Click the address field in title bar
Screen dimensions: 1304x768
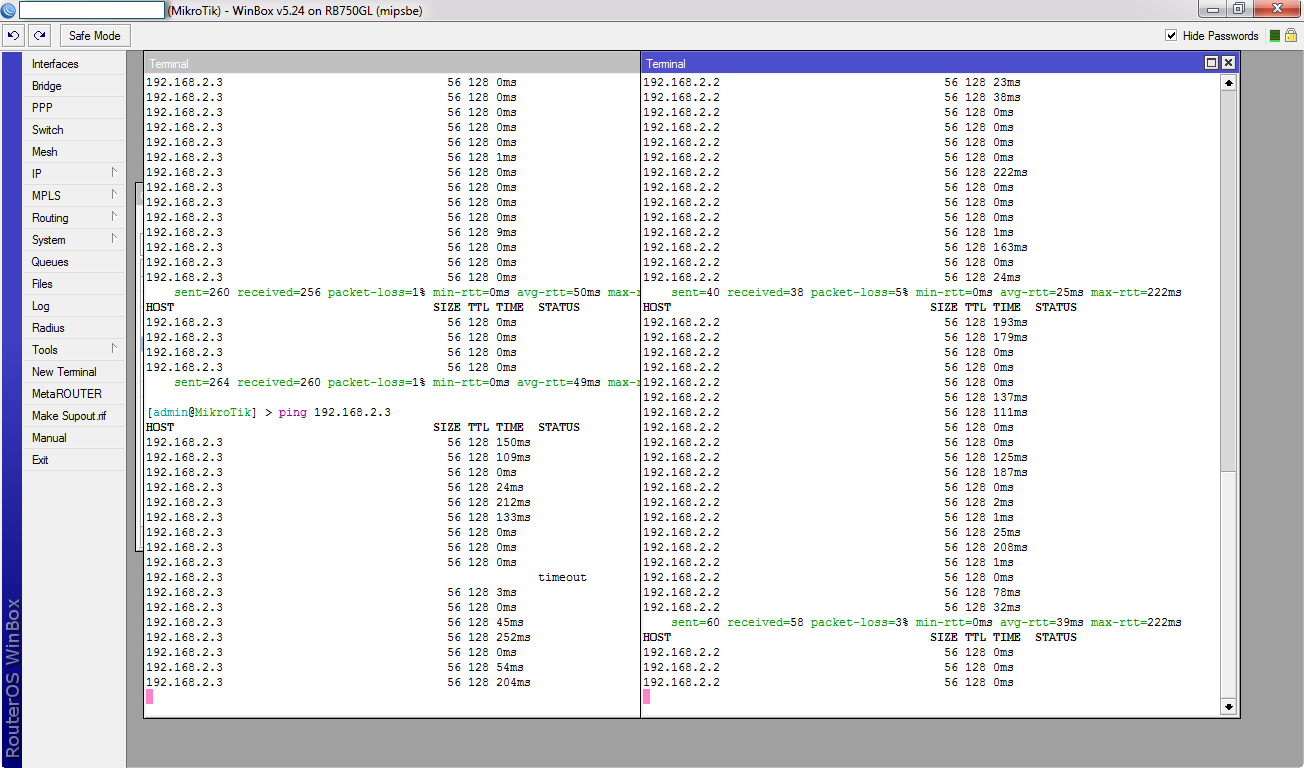pyautogui.click(x=92, y=9)
